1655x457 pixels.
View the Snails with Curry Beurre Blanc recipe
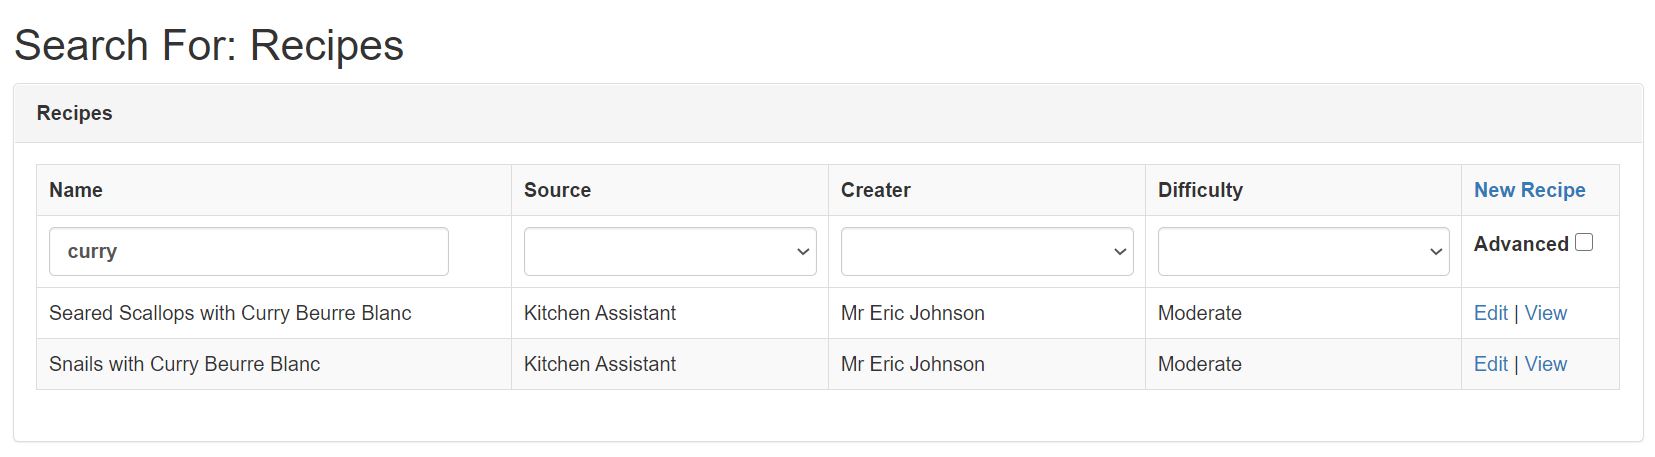point(1545,364)
